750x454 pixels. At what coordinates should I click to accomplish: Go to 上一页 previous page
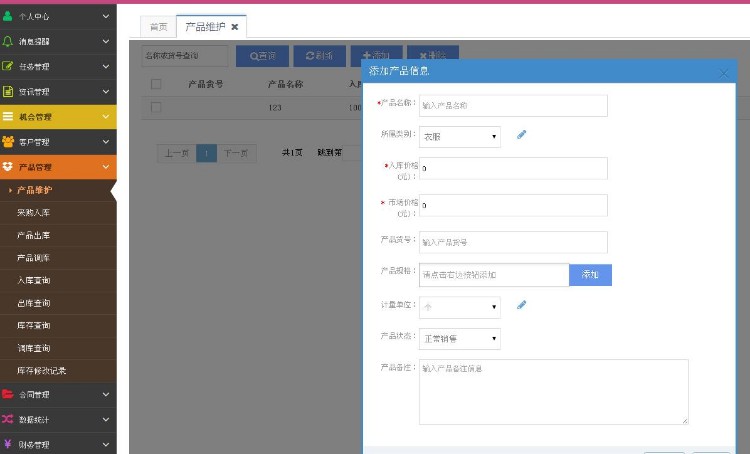coord(176,153)
